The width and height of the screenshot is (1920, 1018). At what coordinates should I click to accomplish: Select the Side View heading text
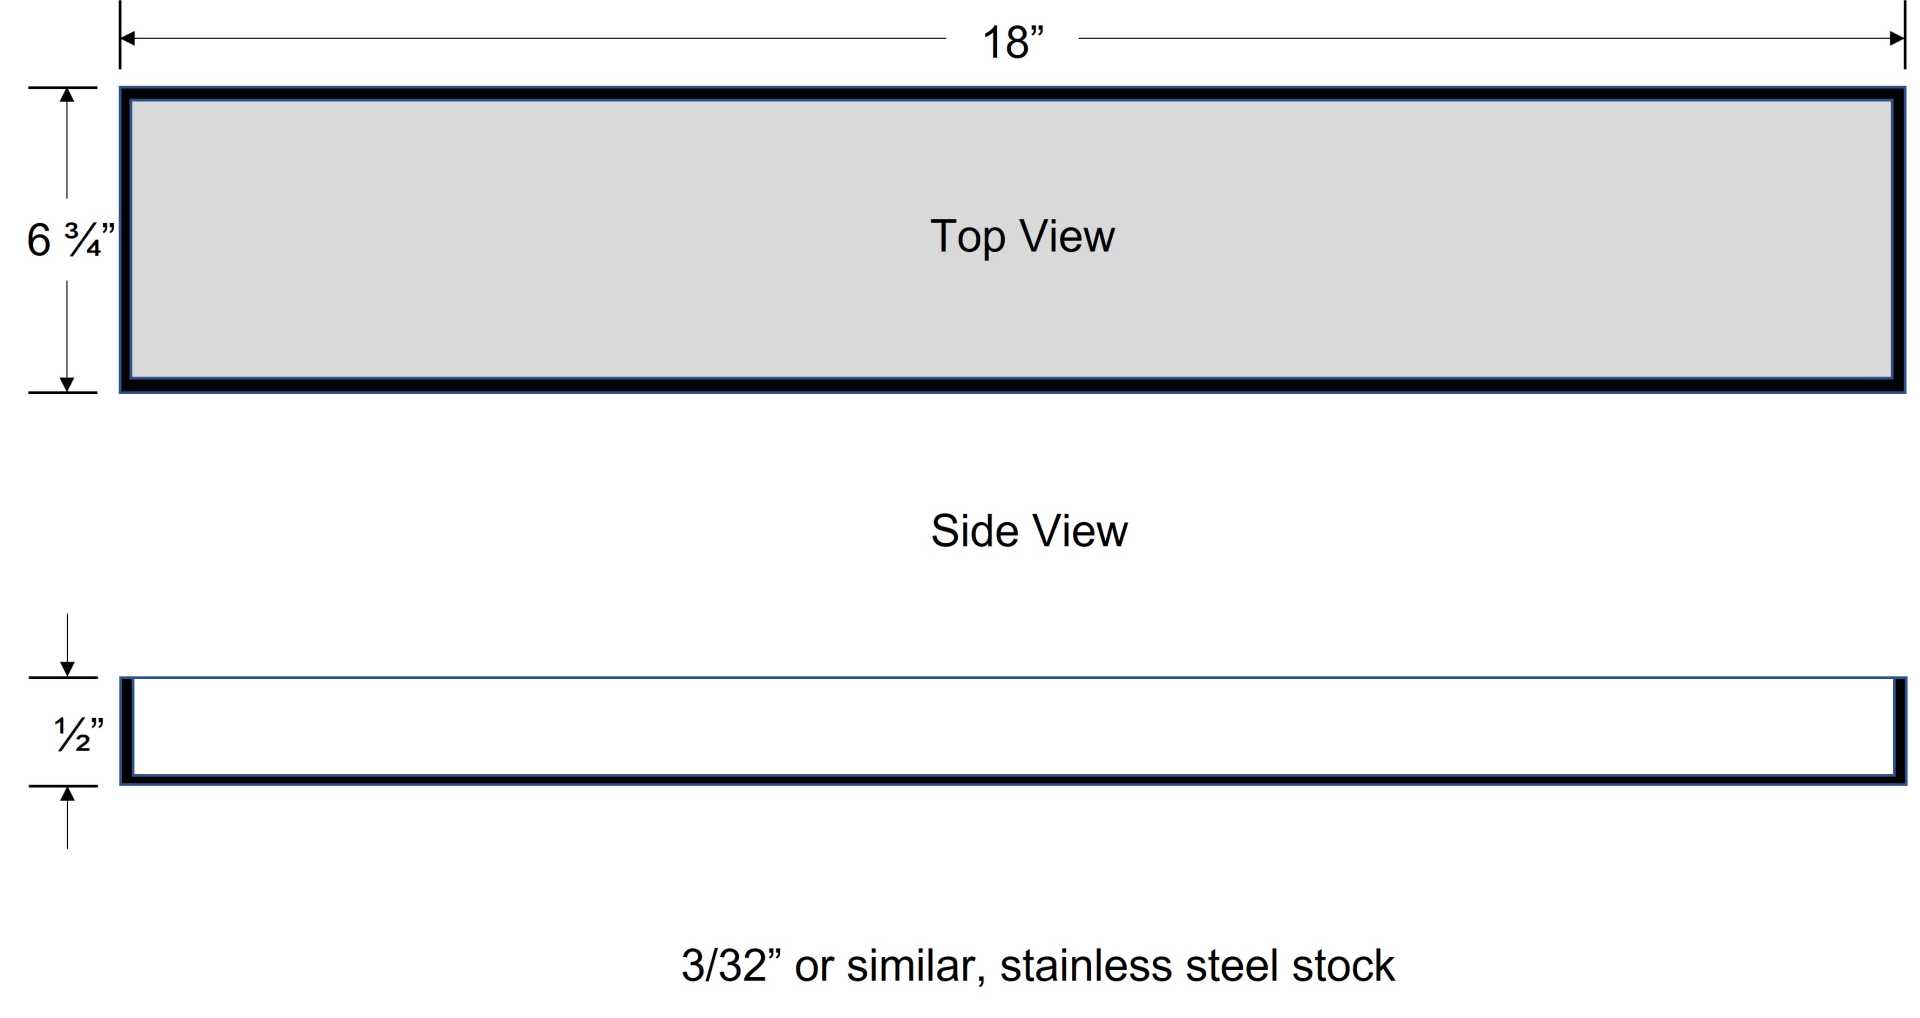click(1029, 530)
